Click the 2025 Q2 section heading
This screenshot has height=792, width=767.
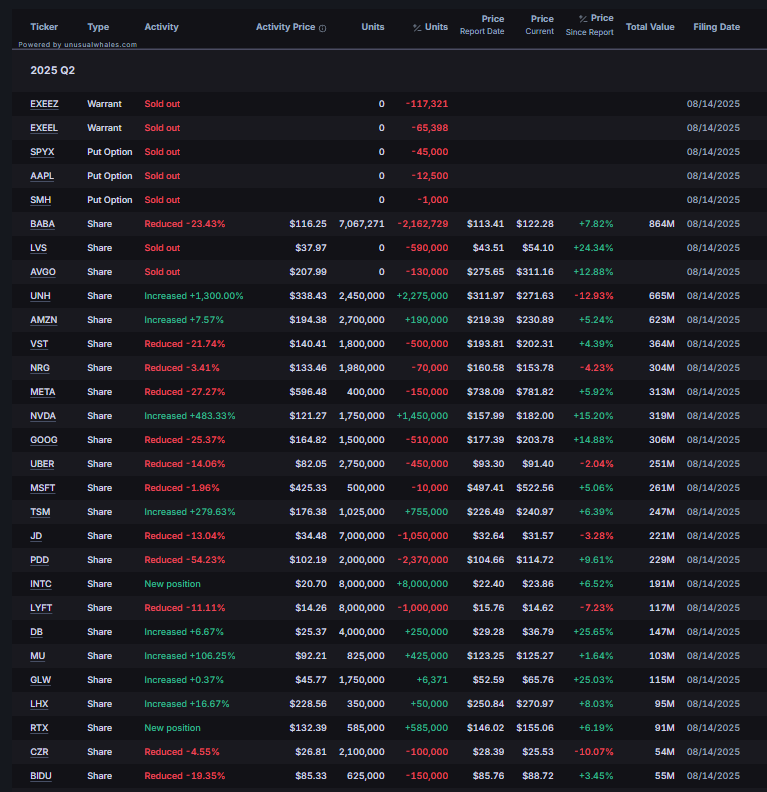point(53,70)
